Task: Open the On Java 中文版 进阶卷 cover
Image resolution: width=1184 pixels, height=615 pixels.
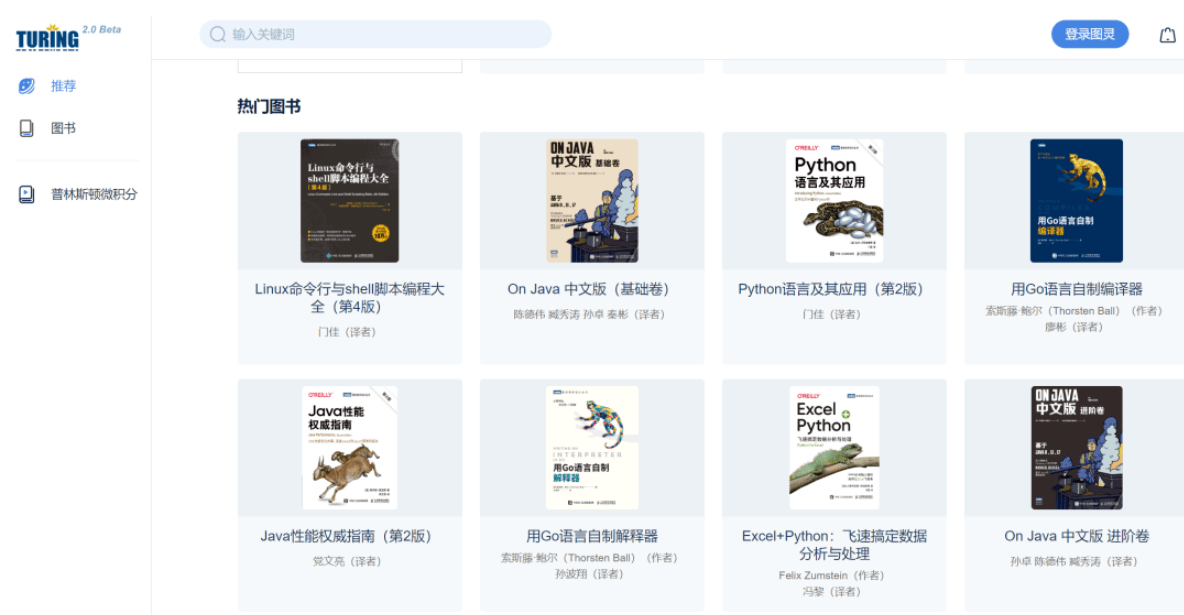Action: pyautogui.click(x=1076, y=447)
